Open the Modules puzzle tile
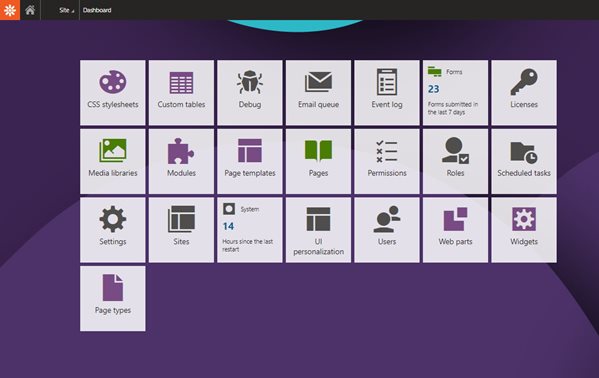 (x=181, y=161)
